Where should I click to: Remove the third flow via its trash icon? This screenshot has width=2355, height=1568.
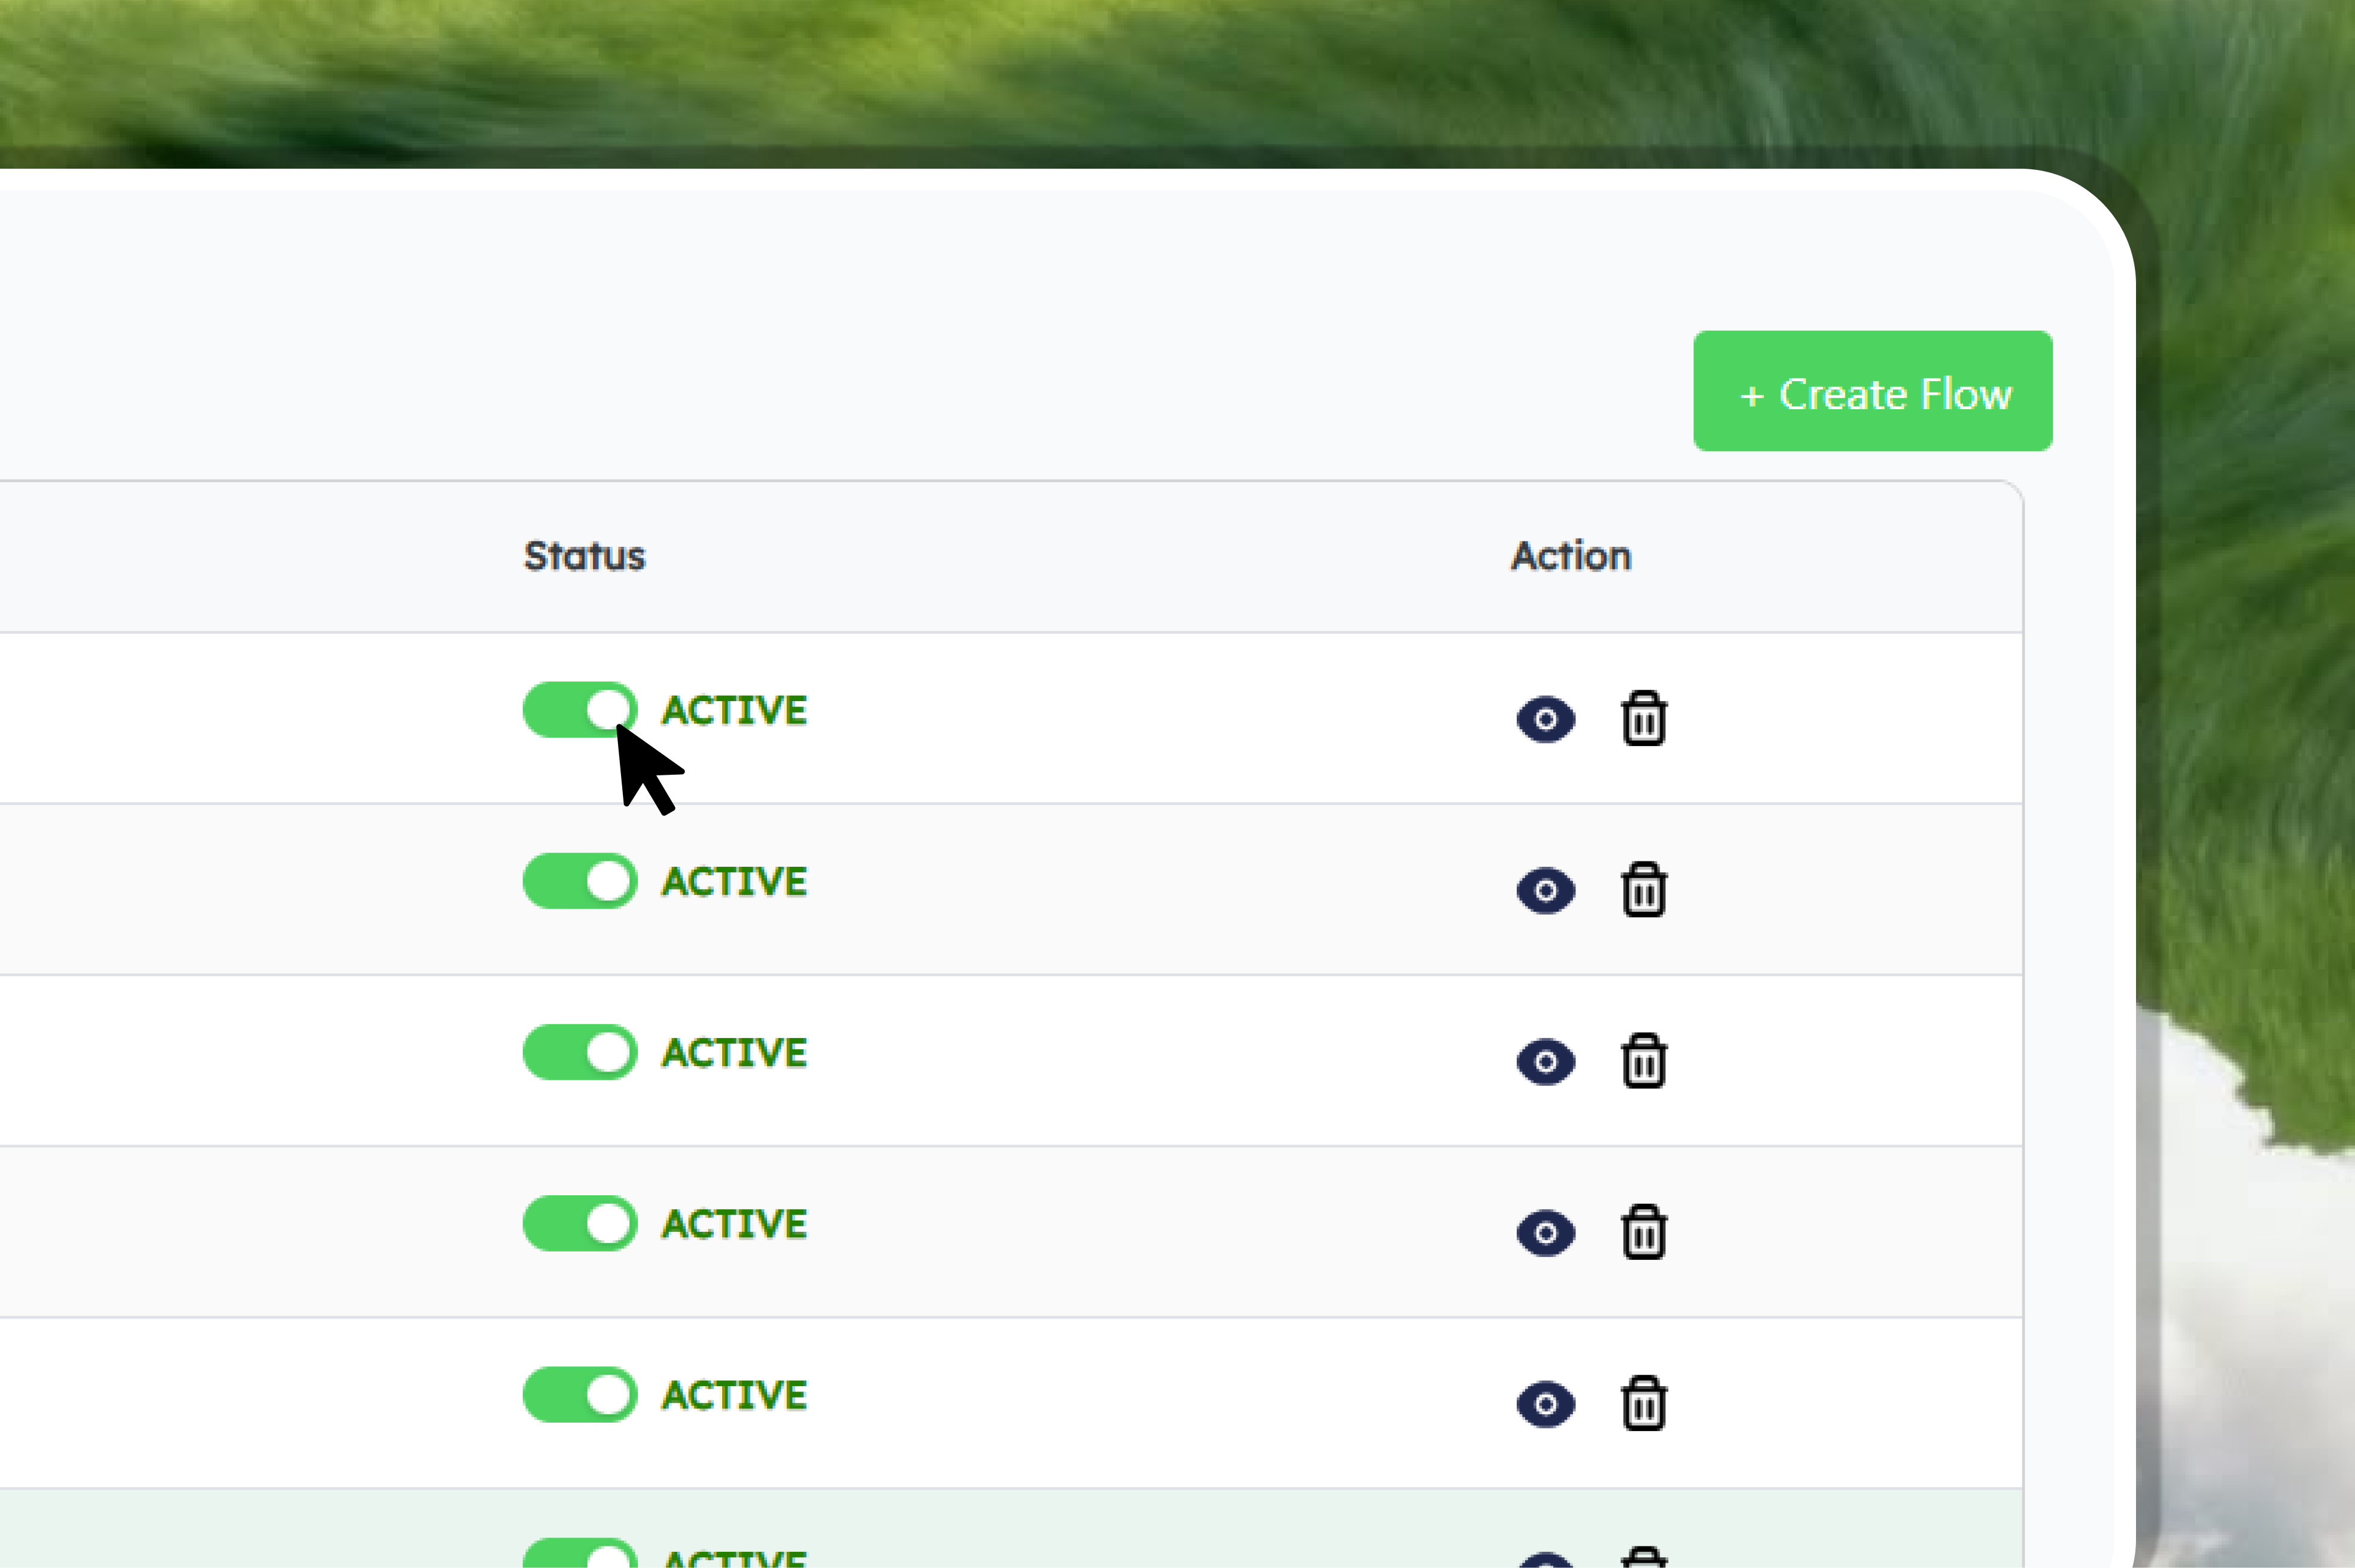click(1643, 1060)
